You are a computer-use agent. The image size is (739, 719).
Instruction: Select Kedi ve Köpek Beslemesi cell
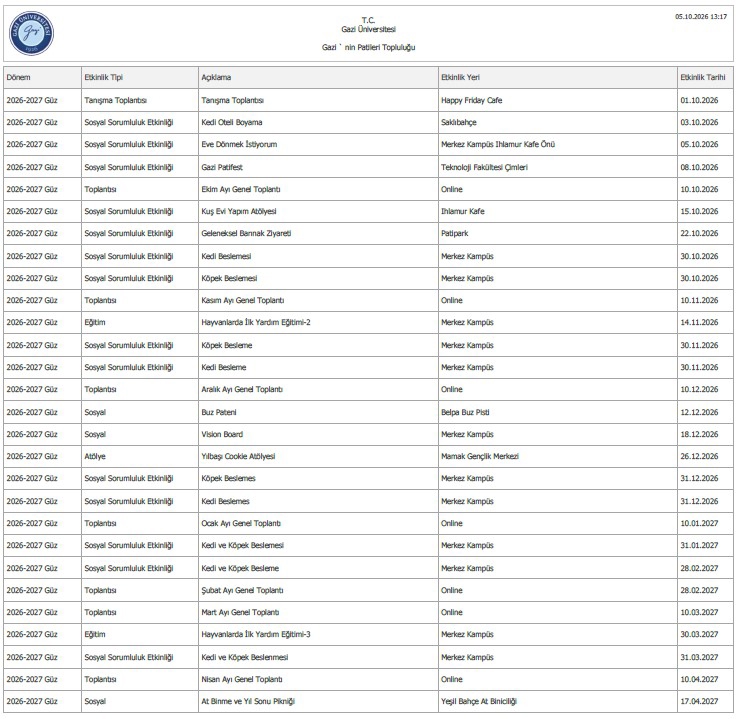[318, 546]
